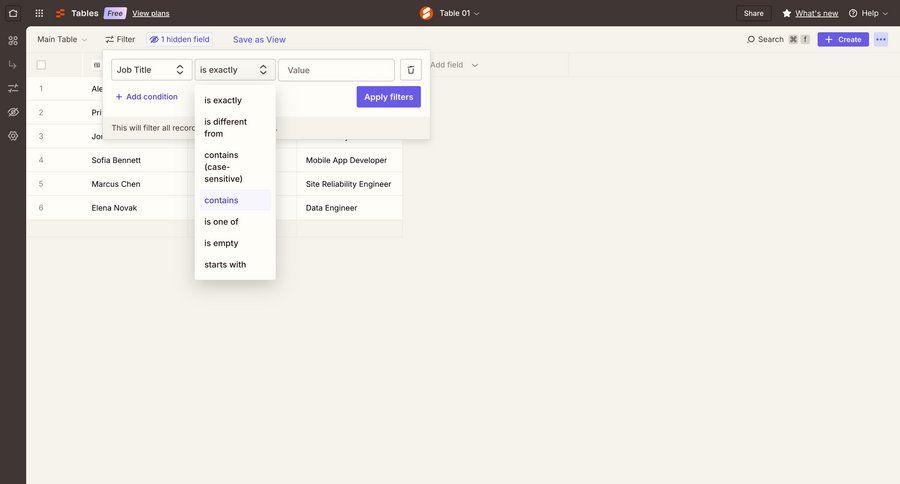Open the What's new link

pos(816,13)
